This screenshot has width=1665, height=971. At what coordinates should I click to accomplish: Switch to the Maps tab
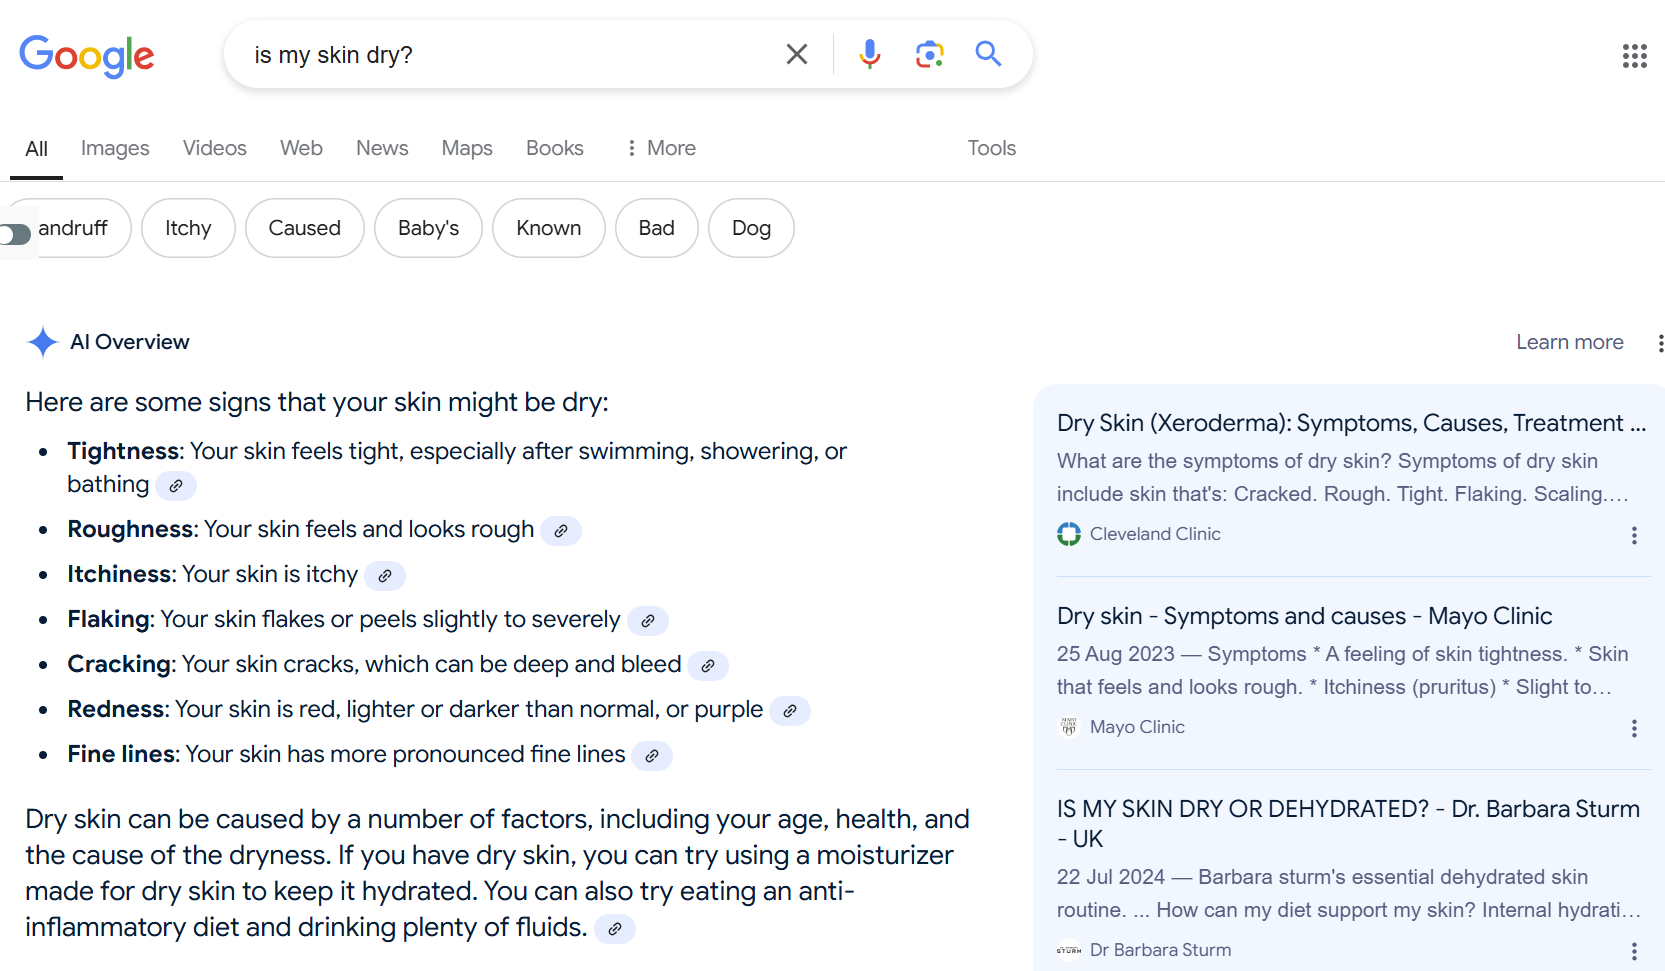[467, 148]
